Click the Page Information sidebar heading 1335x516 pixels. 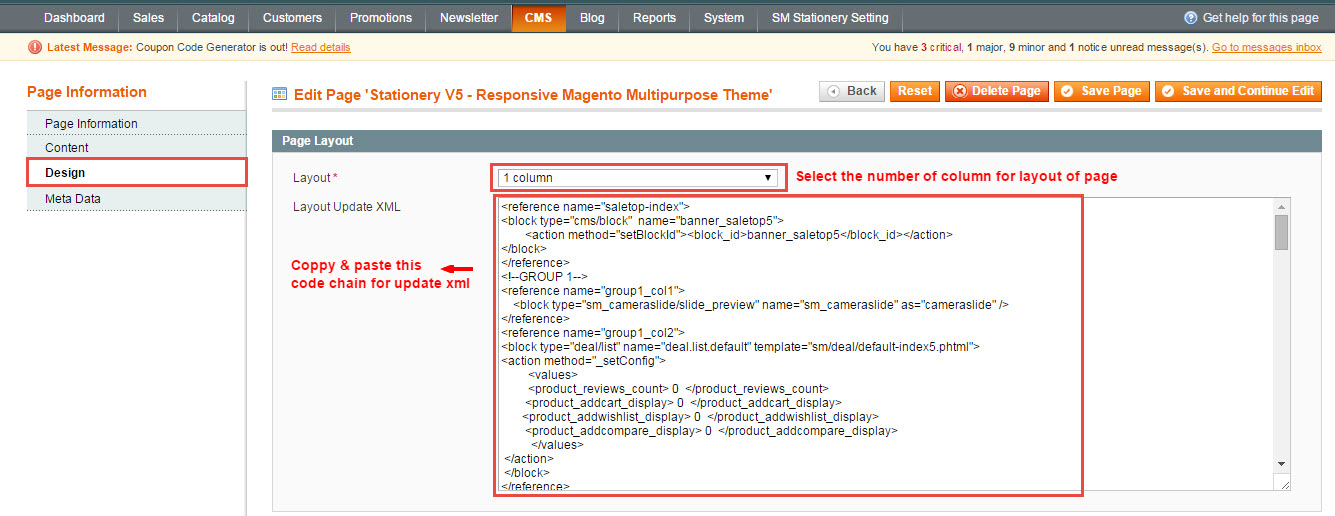[x=87, y=92]
